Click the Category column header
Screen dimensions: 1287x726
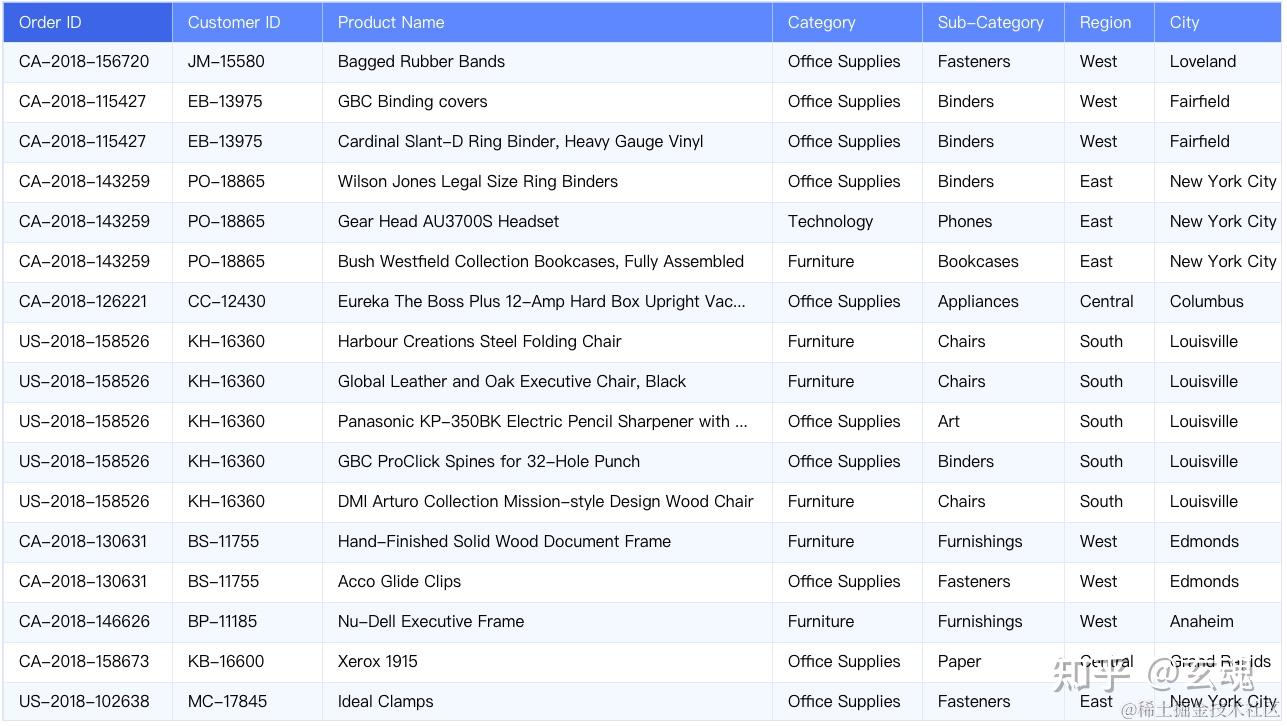(x=821, y=22)
